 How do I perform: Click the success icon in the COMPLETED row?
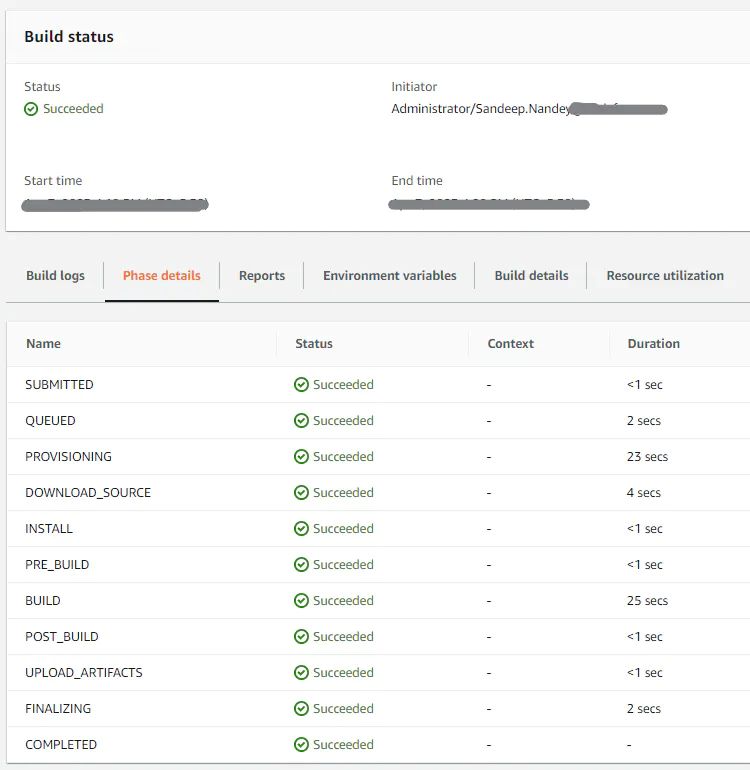301,745
